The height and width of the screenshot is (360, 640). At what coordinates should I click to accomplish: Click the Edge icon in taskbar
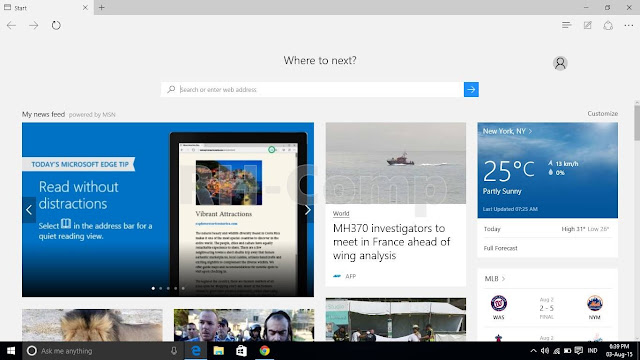(x=196, y=351)
